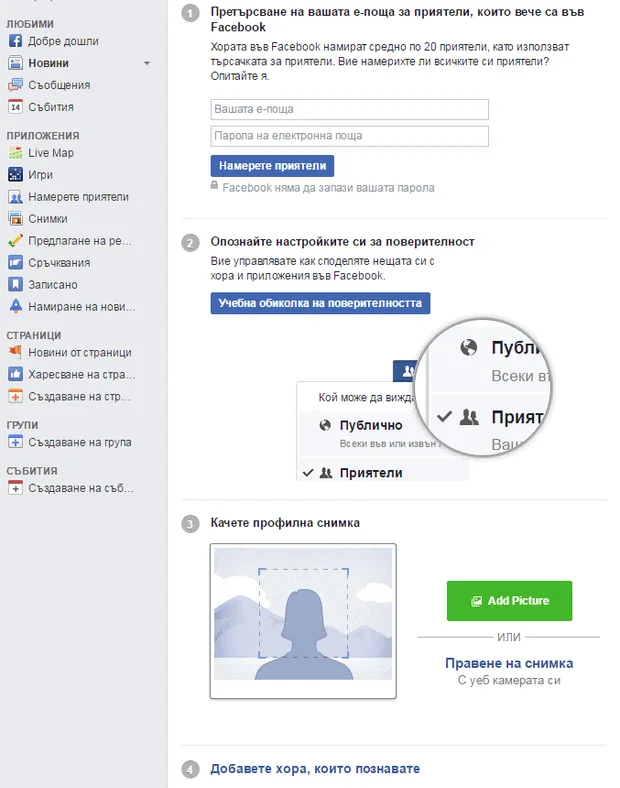Open Live Map from the apps list
Image resolution: width=620 pixels, height=788 pixels.
click(51, 153)
